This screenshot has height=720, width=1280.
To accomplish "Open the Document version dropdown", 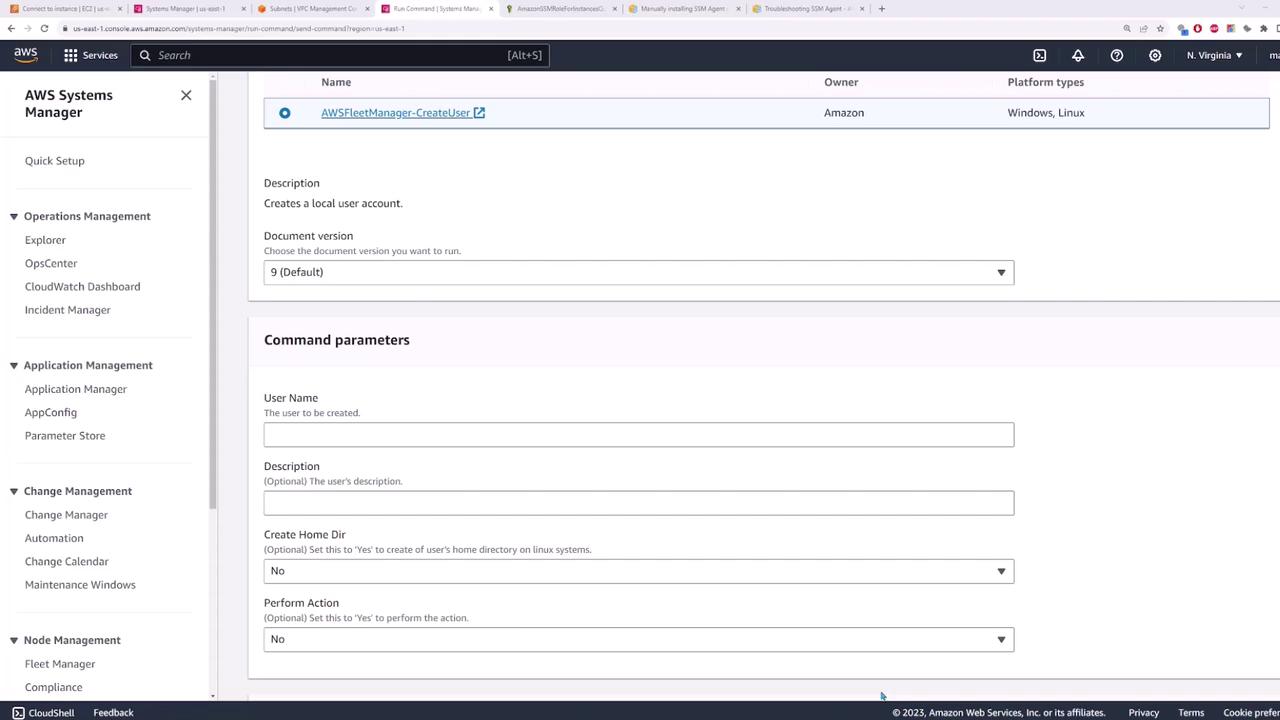I will click(639, 272).
